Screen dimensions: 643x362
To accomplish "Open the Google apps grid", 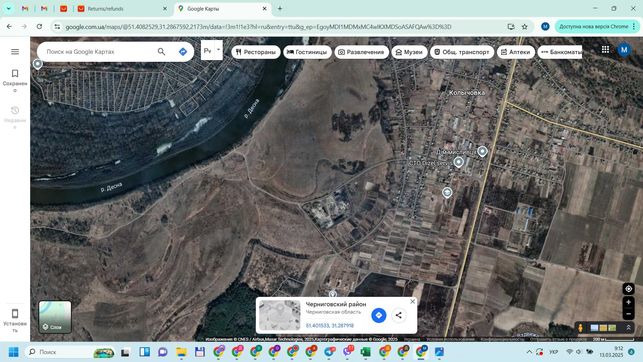I will pos(605,50).
